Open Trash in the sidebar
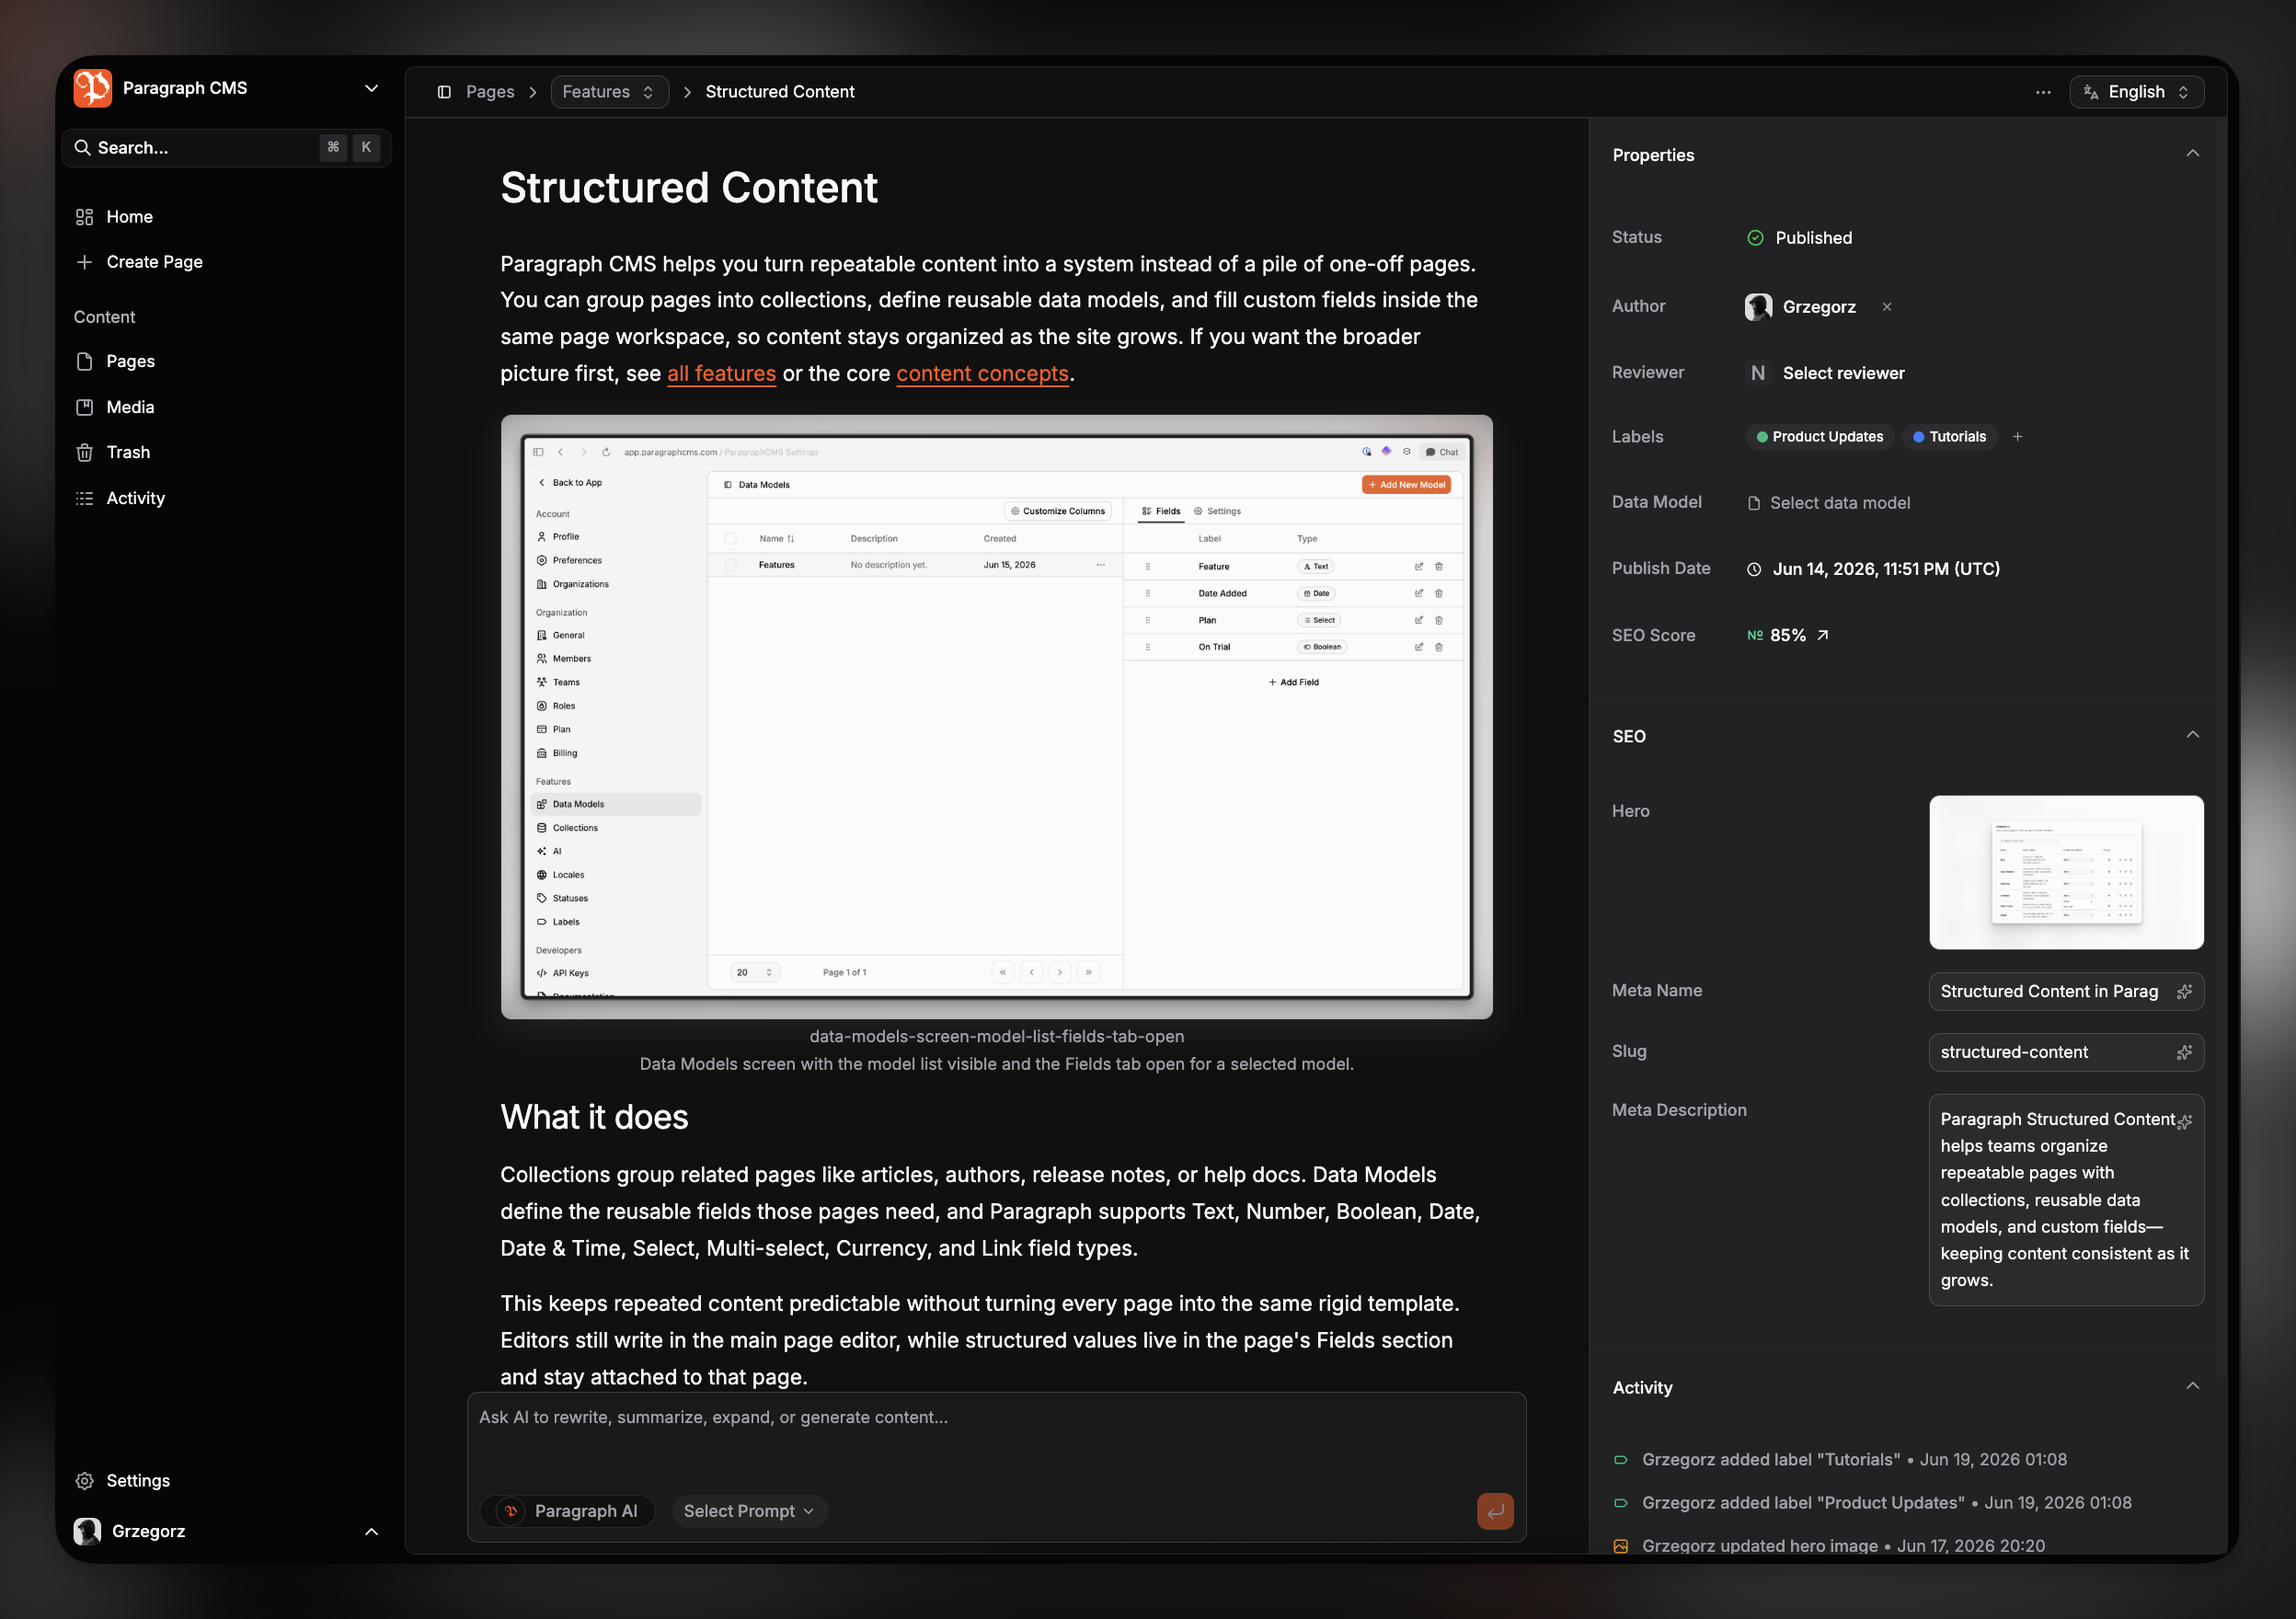Viewport: 2296px width, 1619px height. 128,452
